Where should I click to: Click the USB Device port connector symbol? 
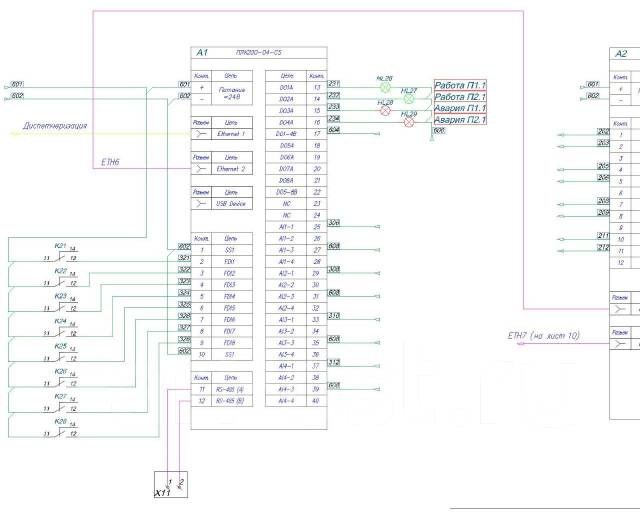coord(200,203)
